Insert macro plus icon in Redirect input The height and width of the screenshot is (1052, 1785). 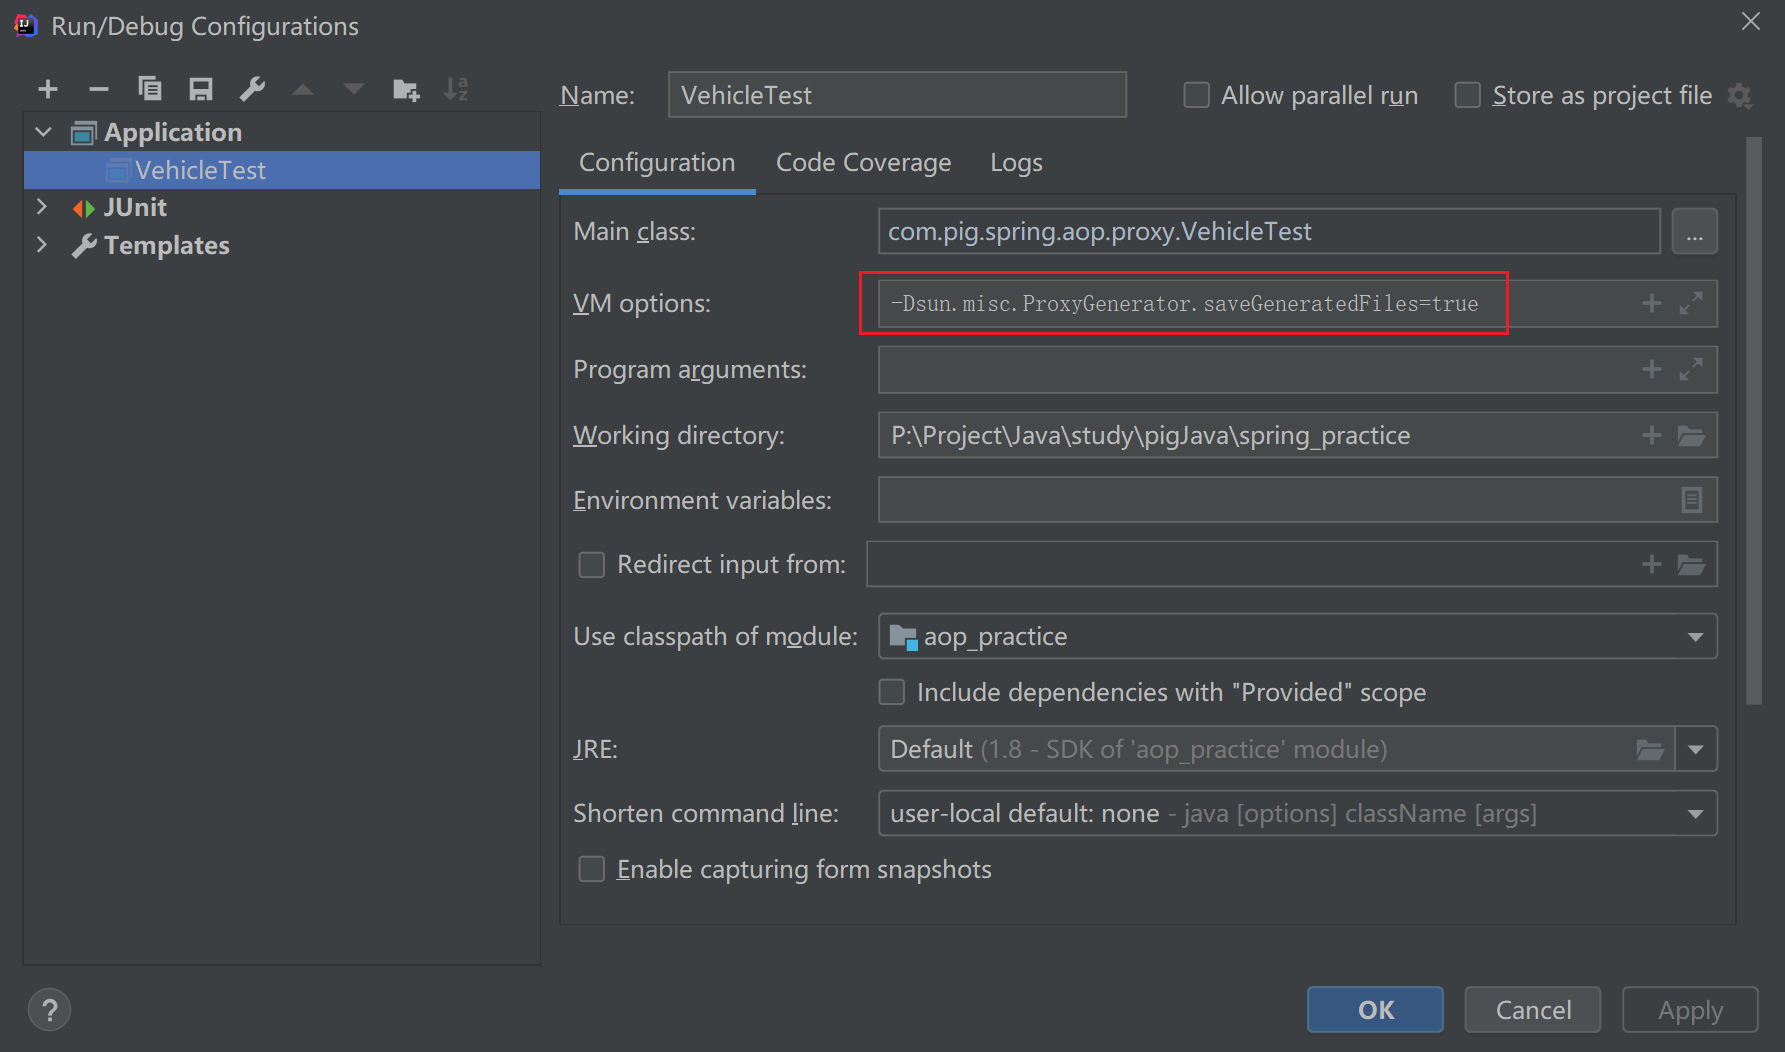point(1652,565)
